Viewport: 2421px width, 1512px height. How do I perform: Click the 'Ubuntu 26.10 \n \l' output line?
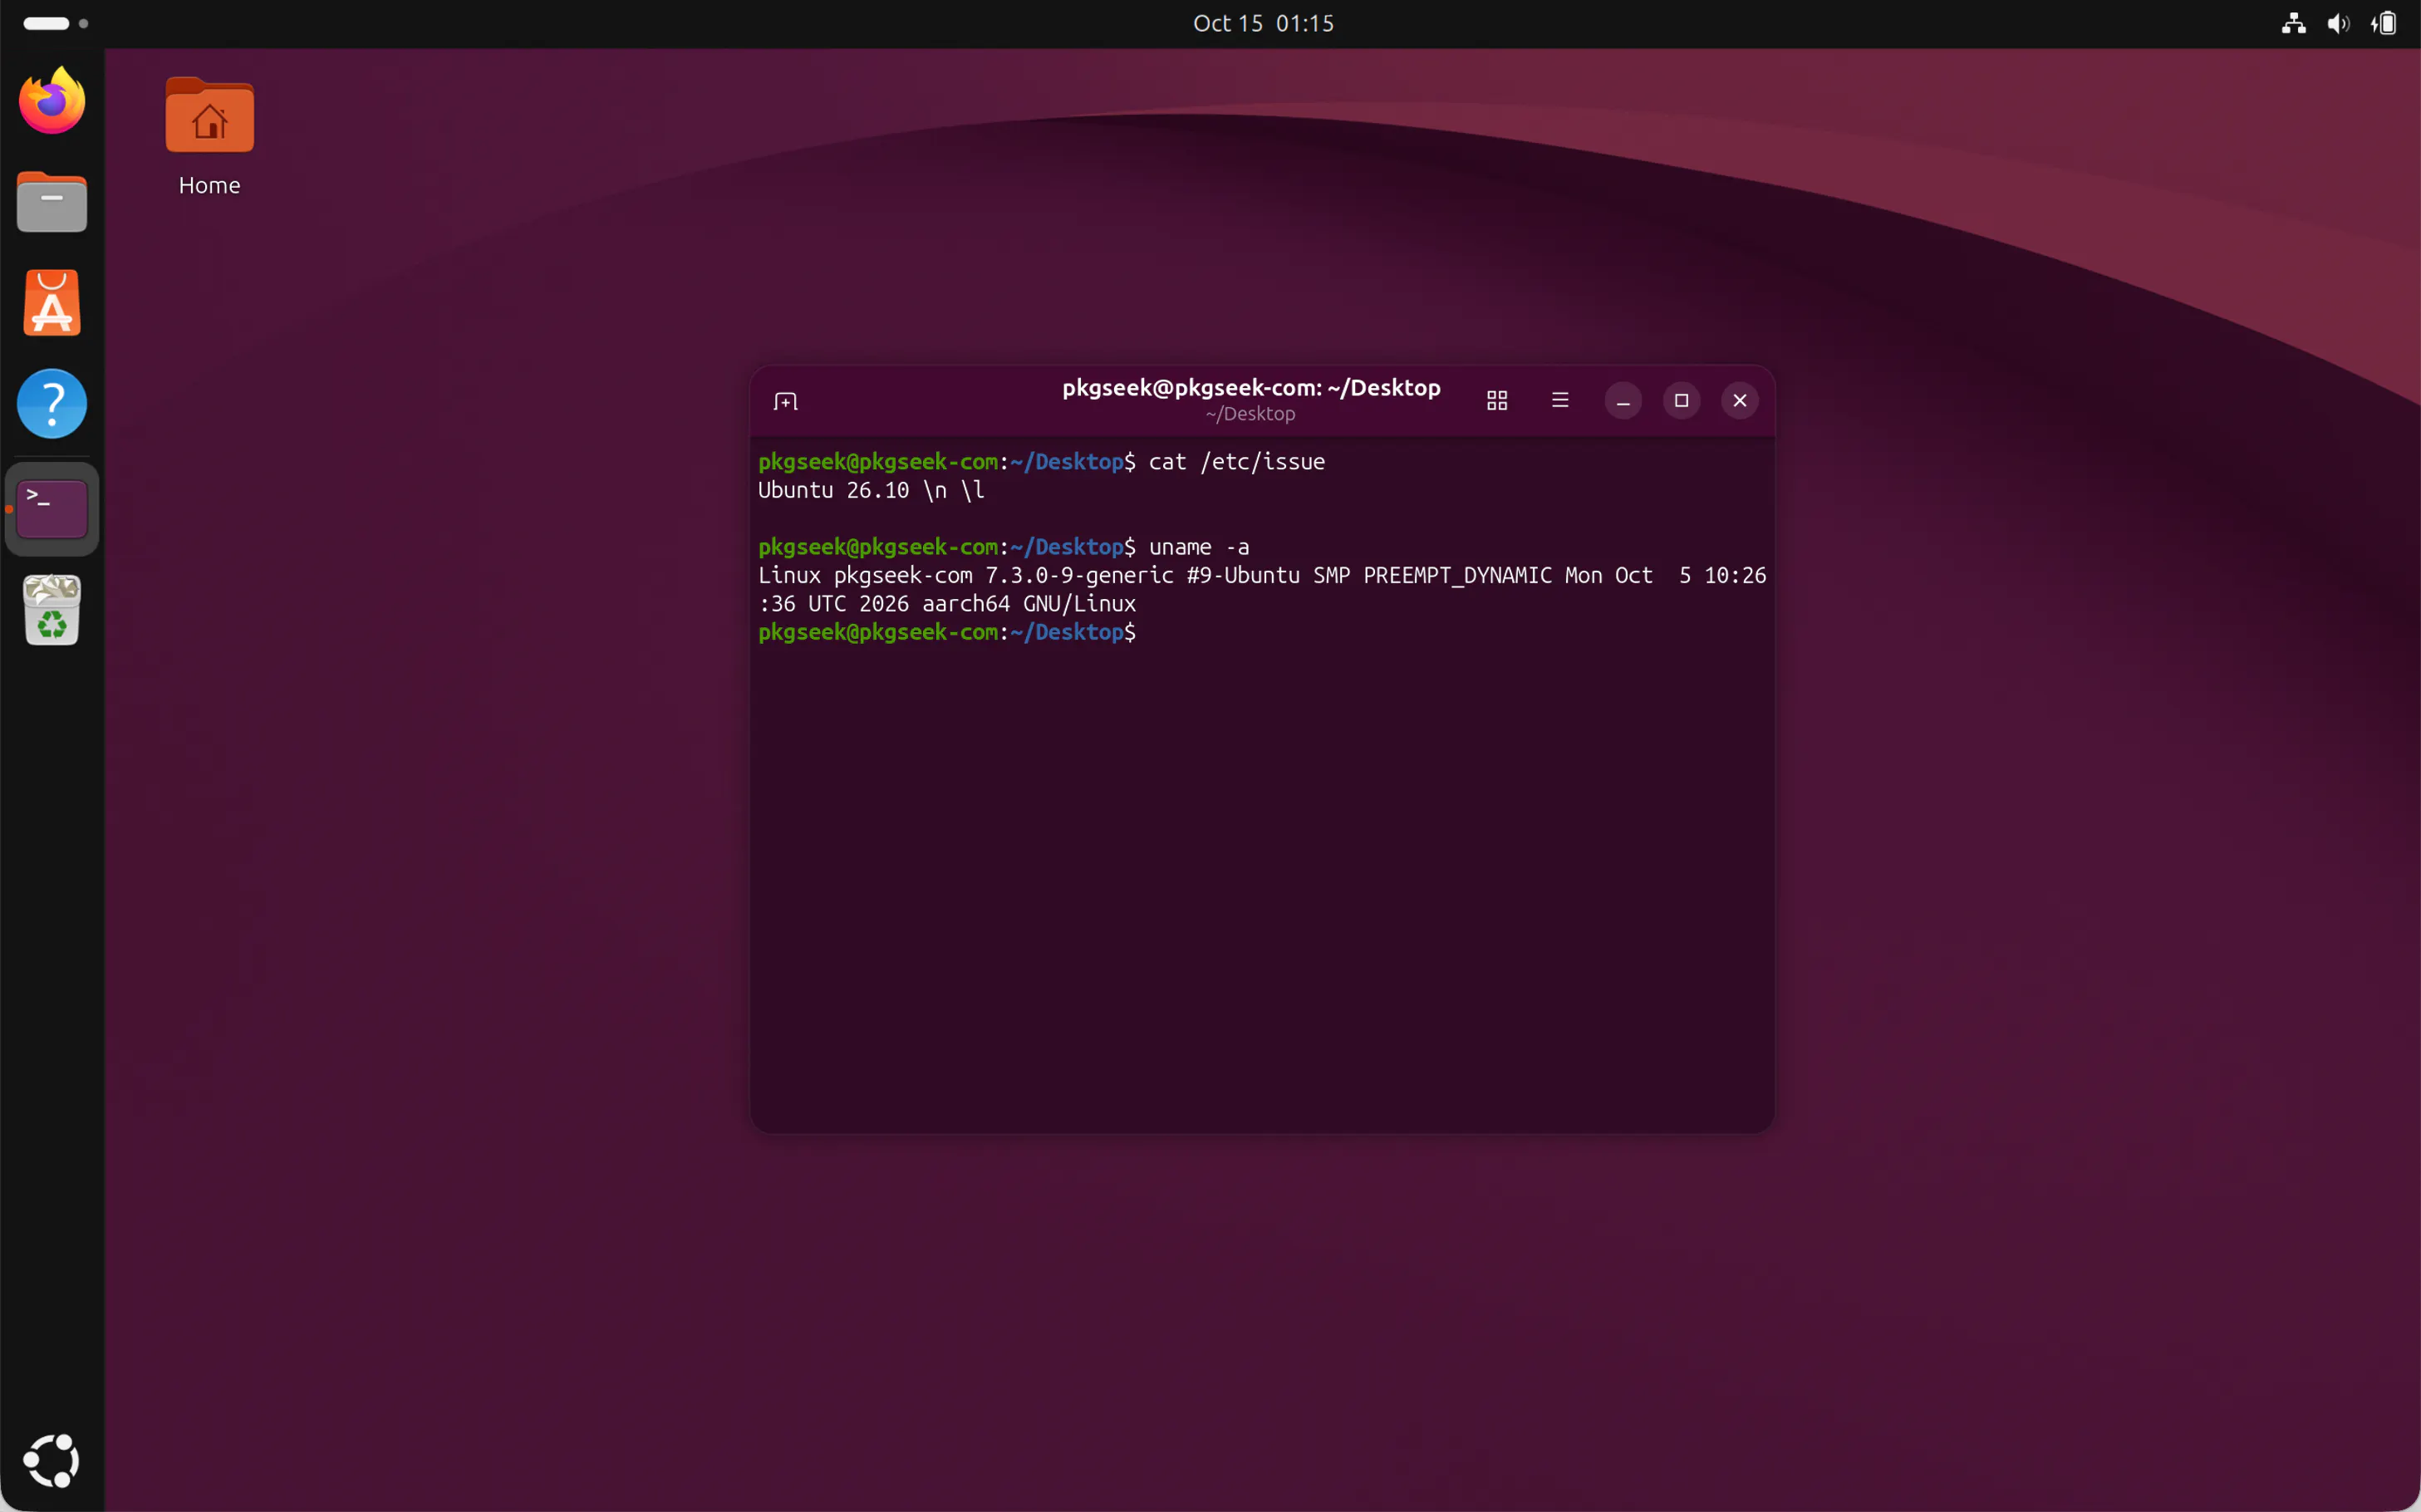pos(871,490)
